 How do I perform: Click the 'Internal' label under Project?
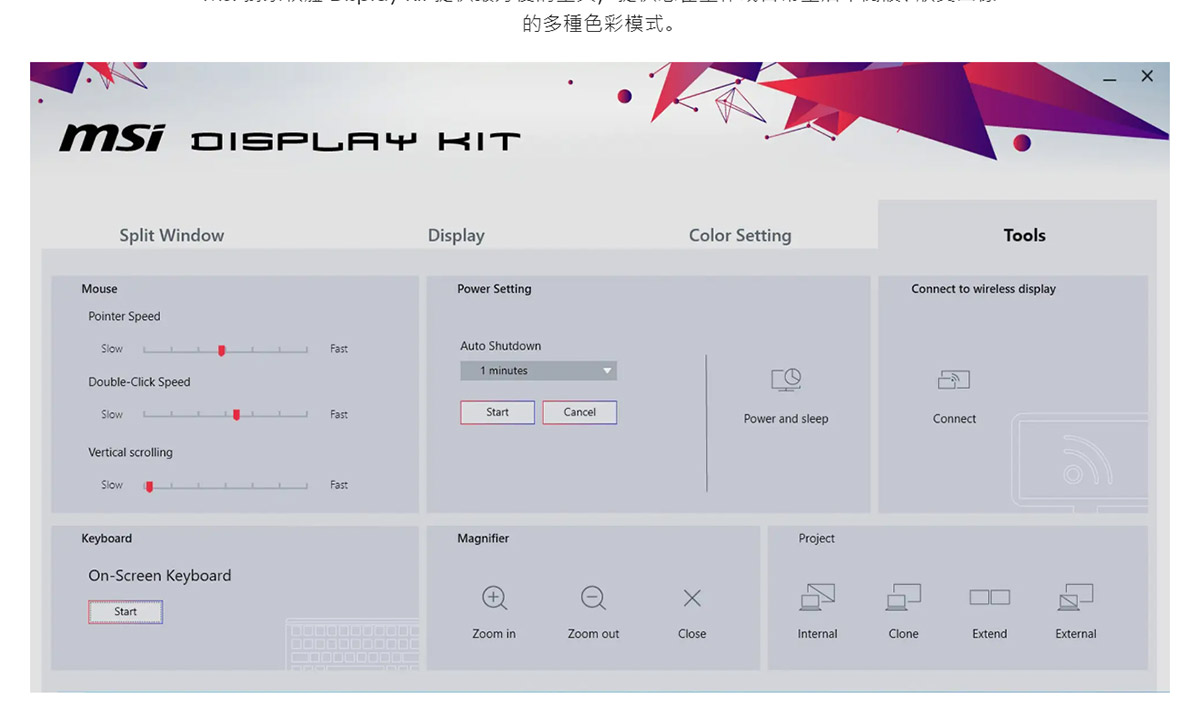coord(817,634)
